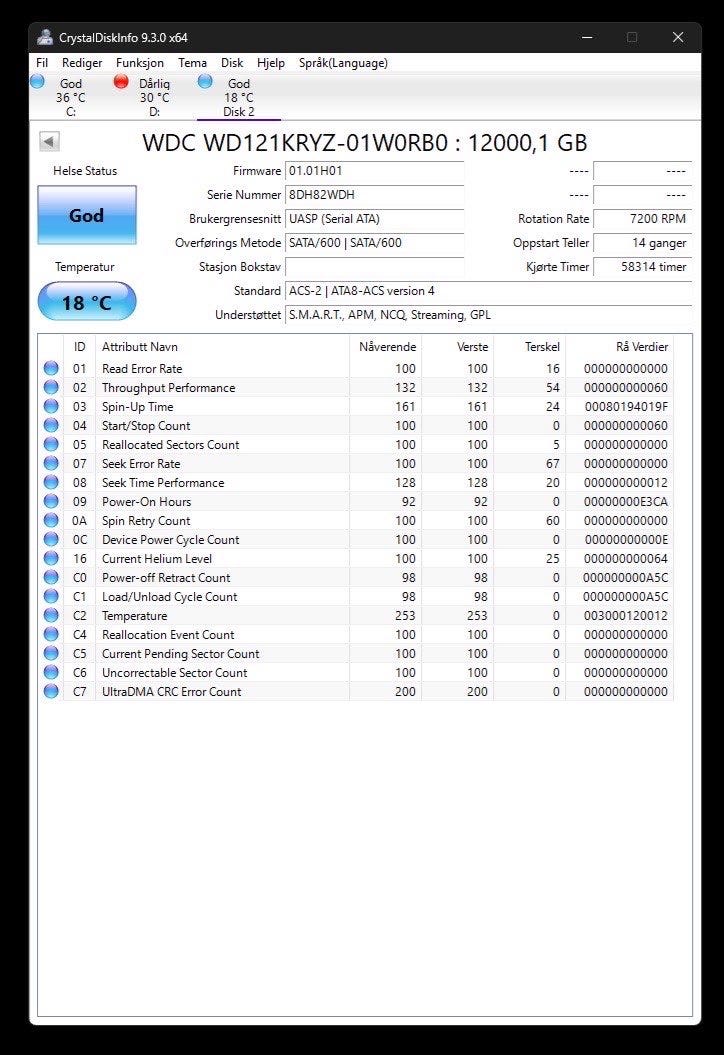This screenshot has height=1055, width=724.
Task: Open the Funksjon menu
Action: point(139,63)
